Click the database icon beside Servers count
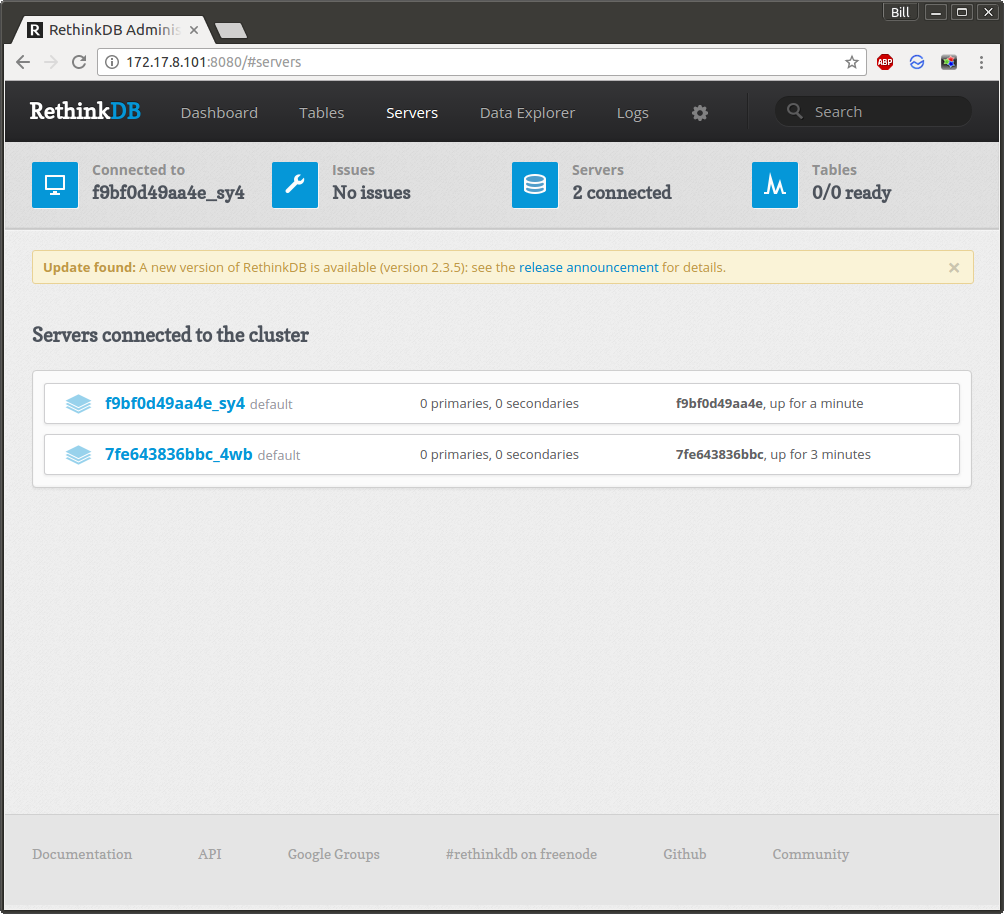 click(534, 184)
